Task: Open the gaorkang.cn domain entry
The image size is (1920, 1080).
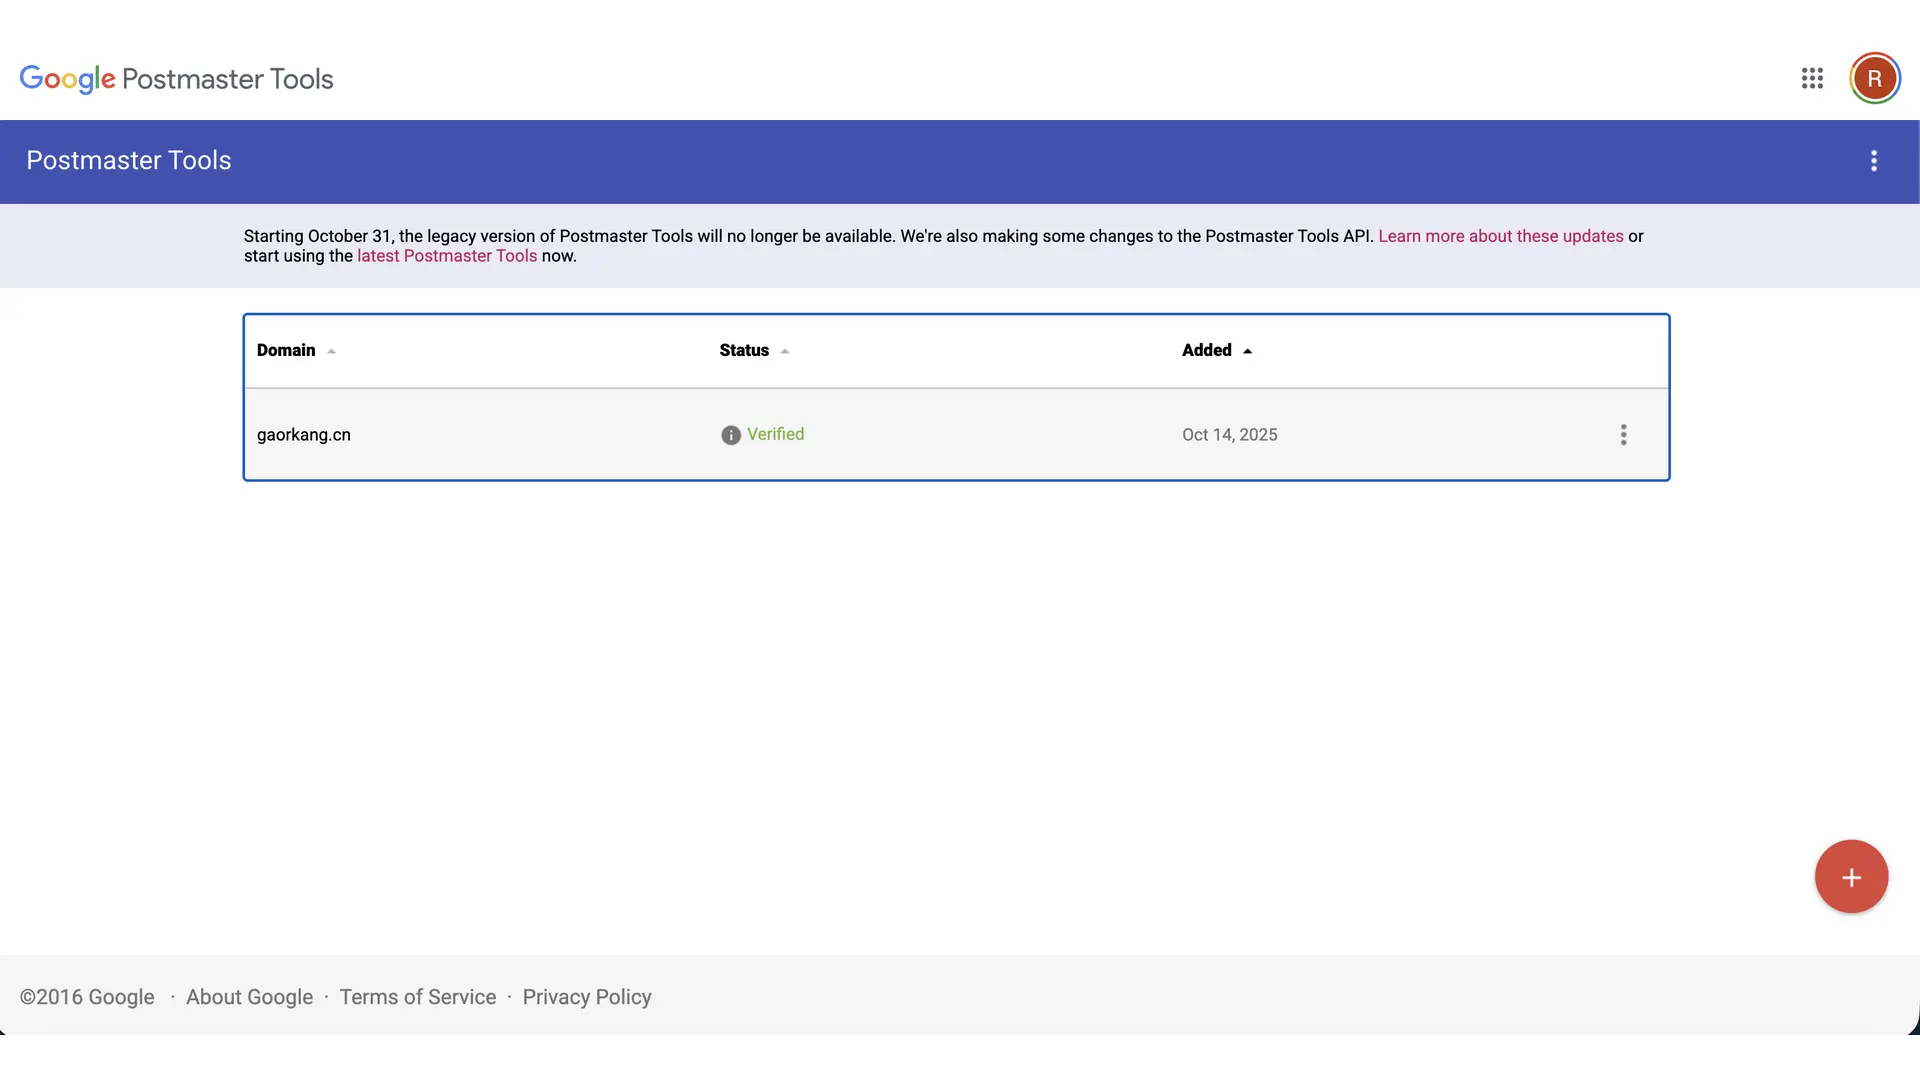Action: (304, 435)
